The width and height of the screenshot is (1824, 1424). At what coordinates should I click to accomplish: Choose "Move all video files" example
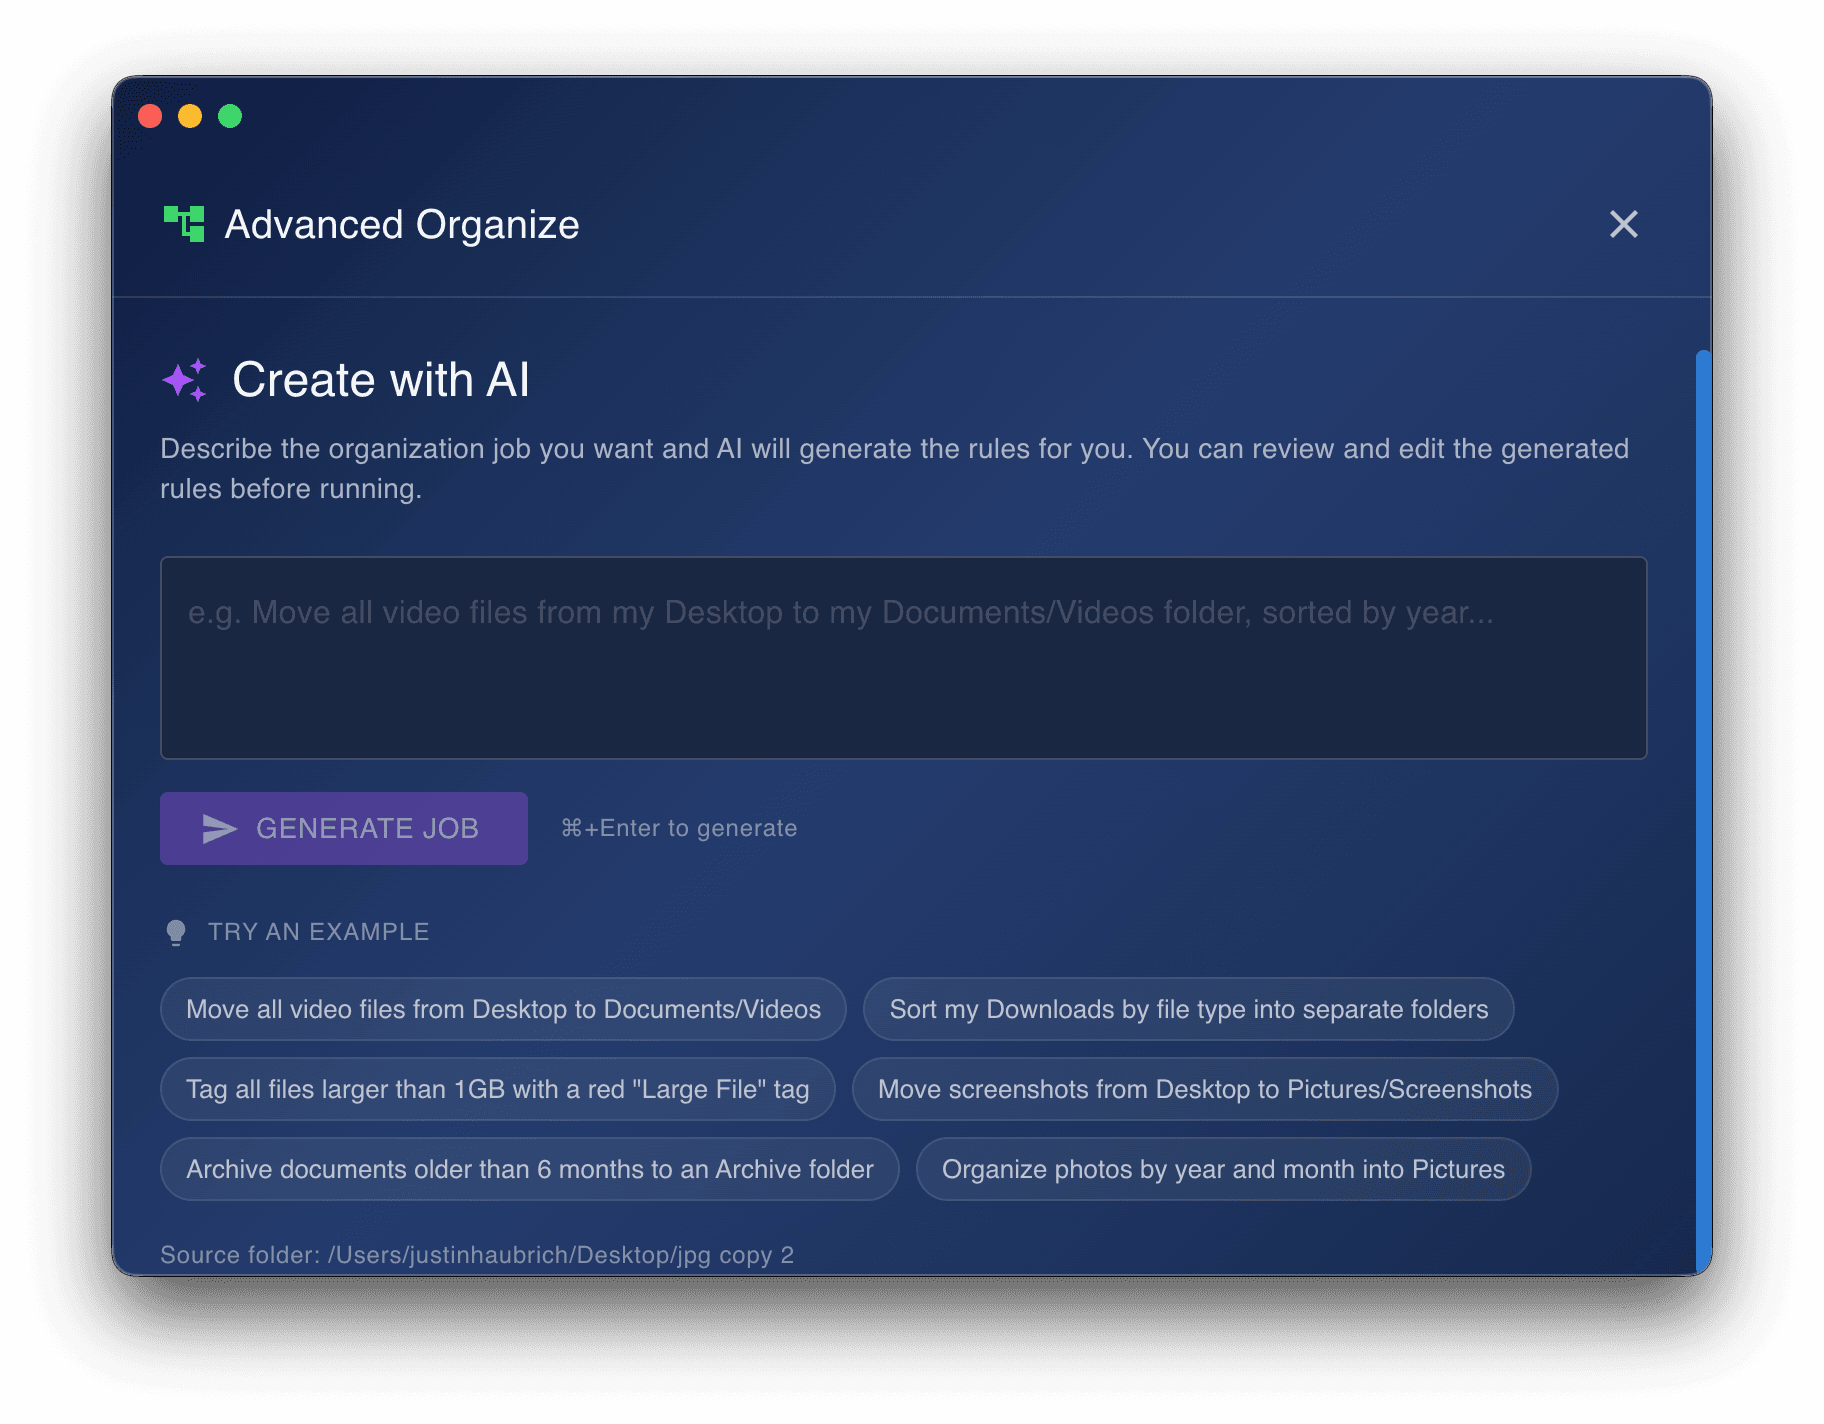(503, 1009)
